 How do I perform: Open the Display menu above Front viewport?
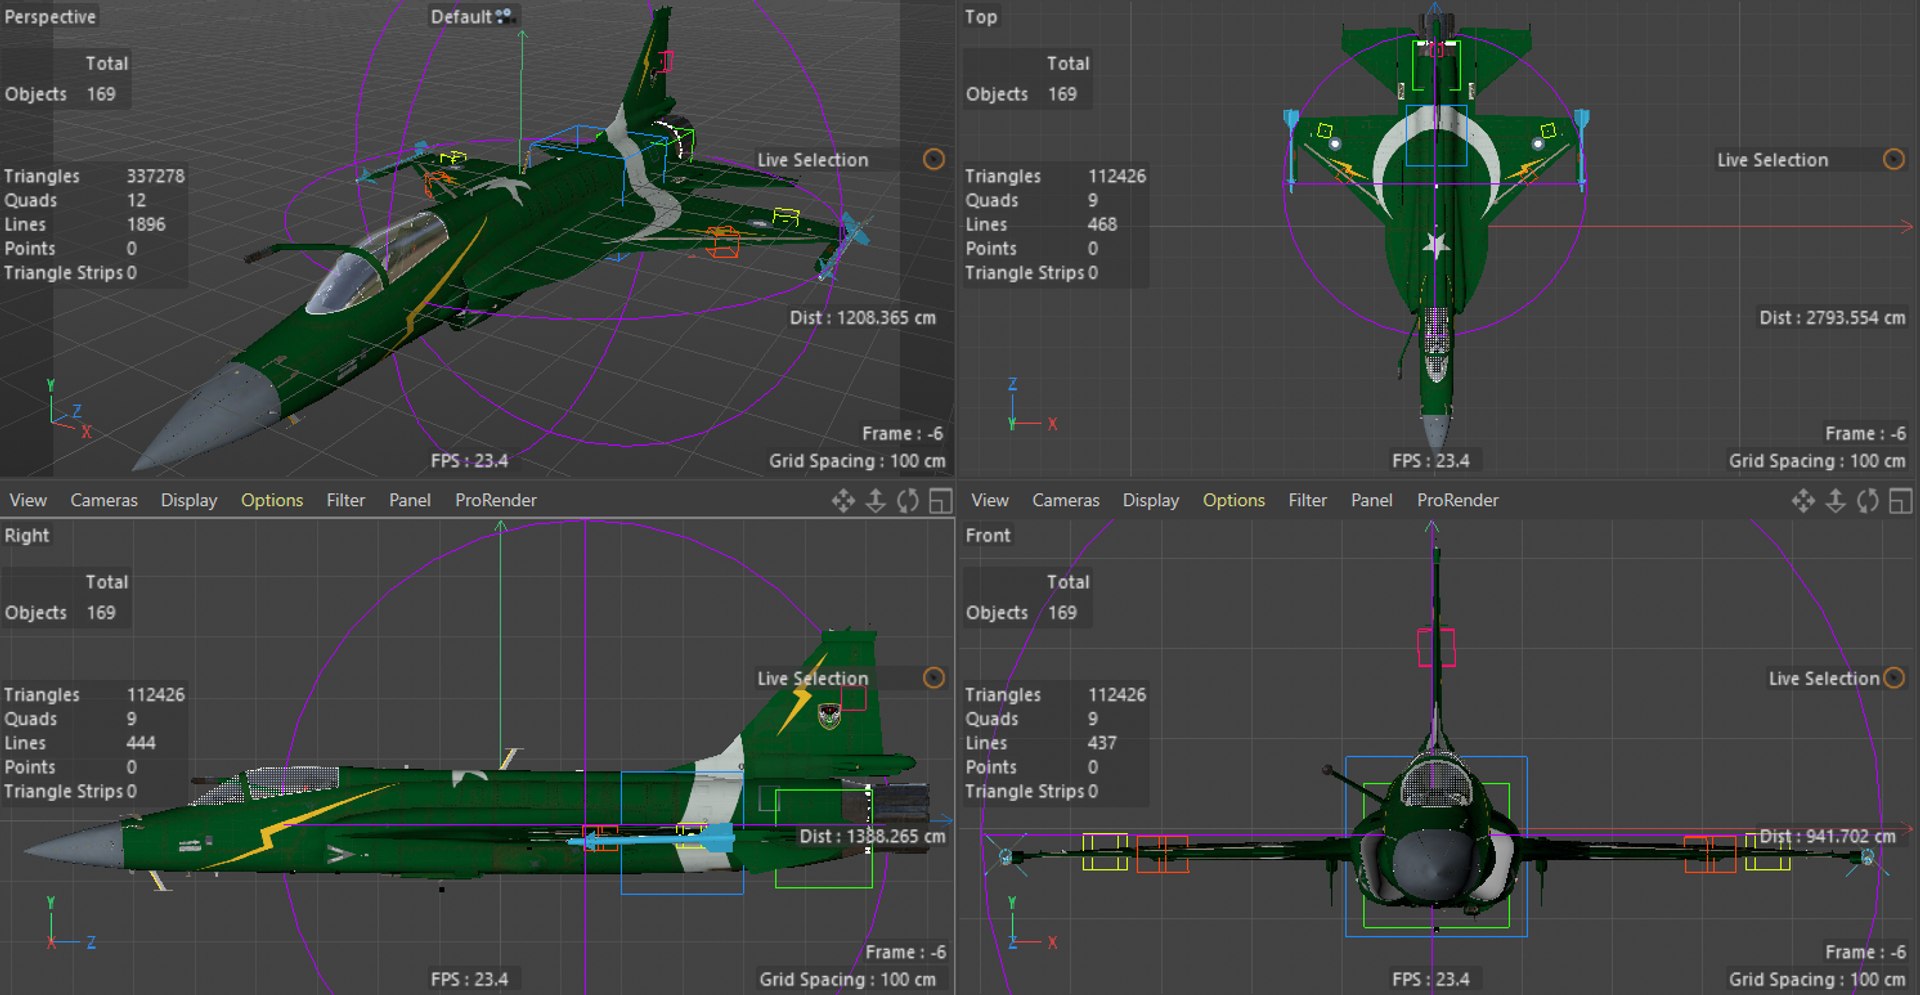pos(1151,500)
